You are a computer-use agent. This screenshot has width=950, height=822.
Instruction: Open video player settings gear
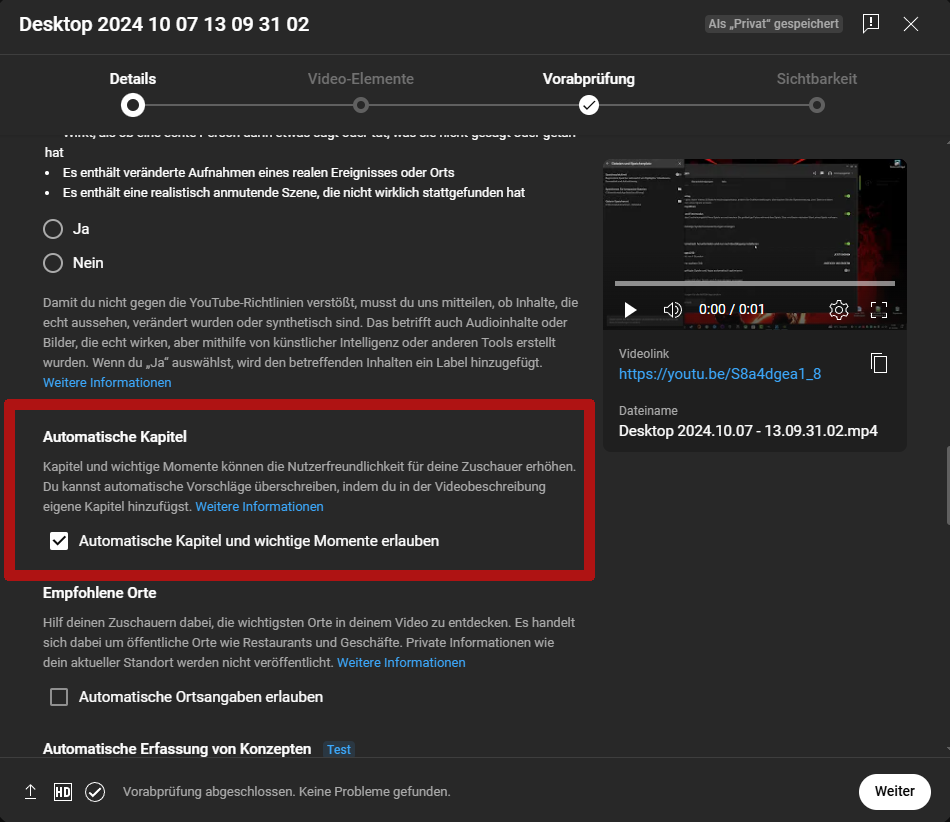[839, 310]
